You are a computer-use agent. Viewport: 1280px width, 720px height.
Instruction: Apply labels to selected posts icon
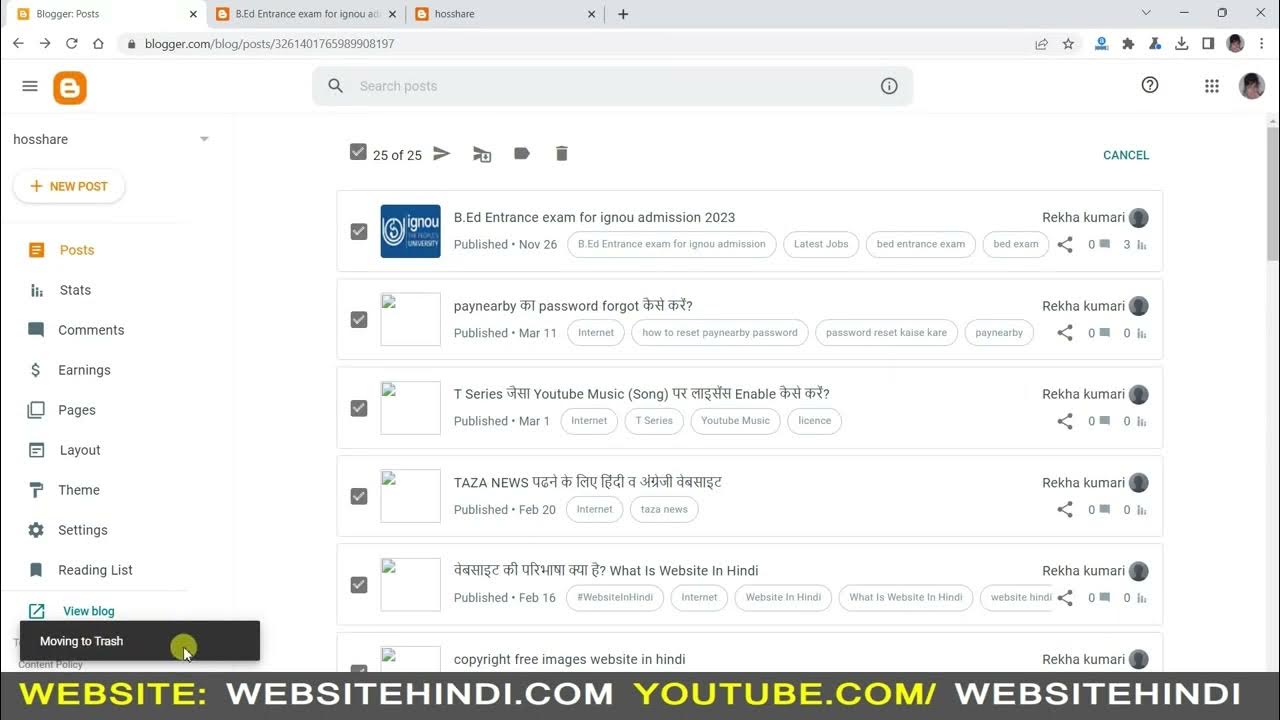(522, 153)
